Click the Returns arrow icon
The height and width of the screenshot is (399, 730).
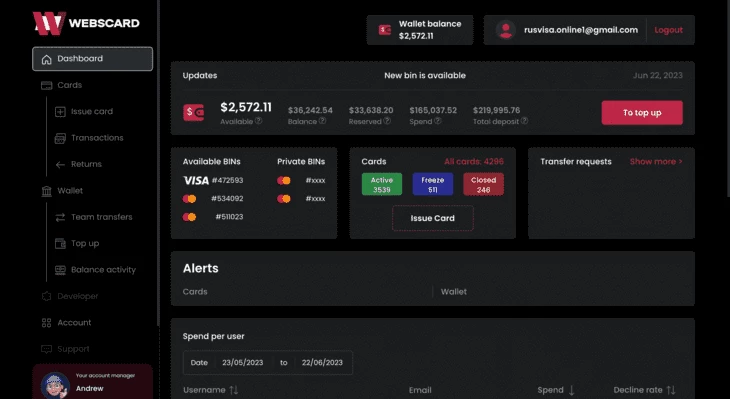click(60, 164)
